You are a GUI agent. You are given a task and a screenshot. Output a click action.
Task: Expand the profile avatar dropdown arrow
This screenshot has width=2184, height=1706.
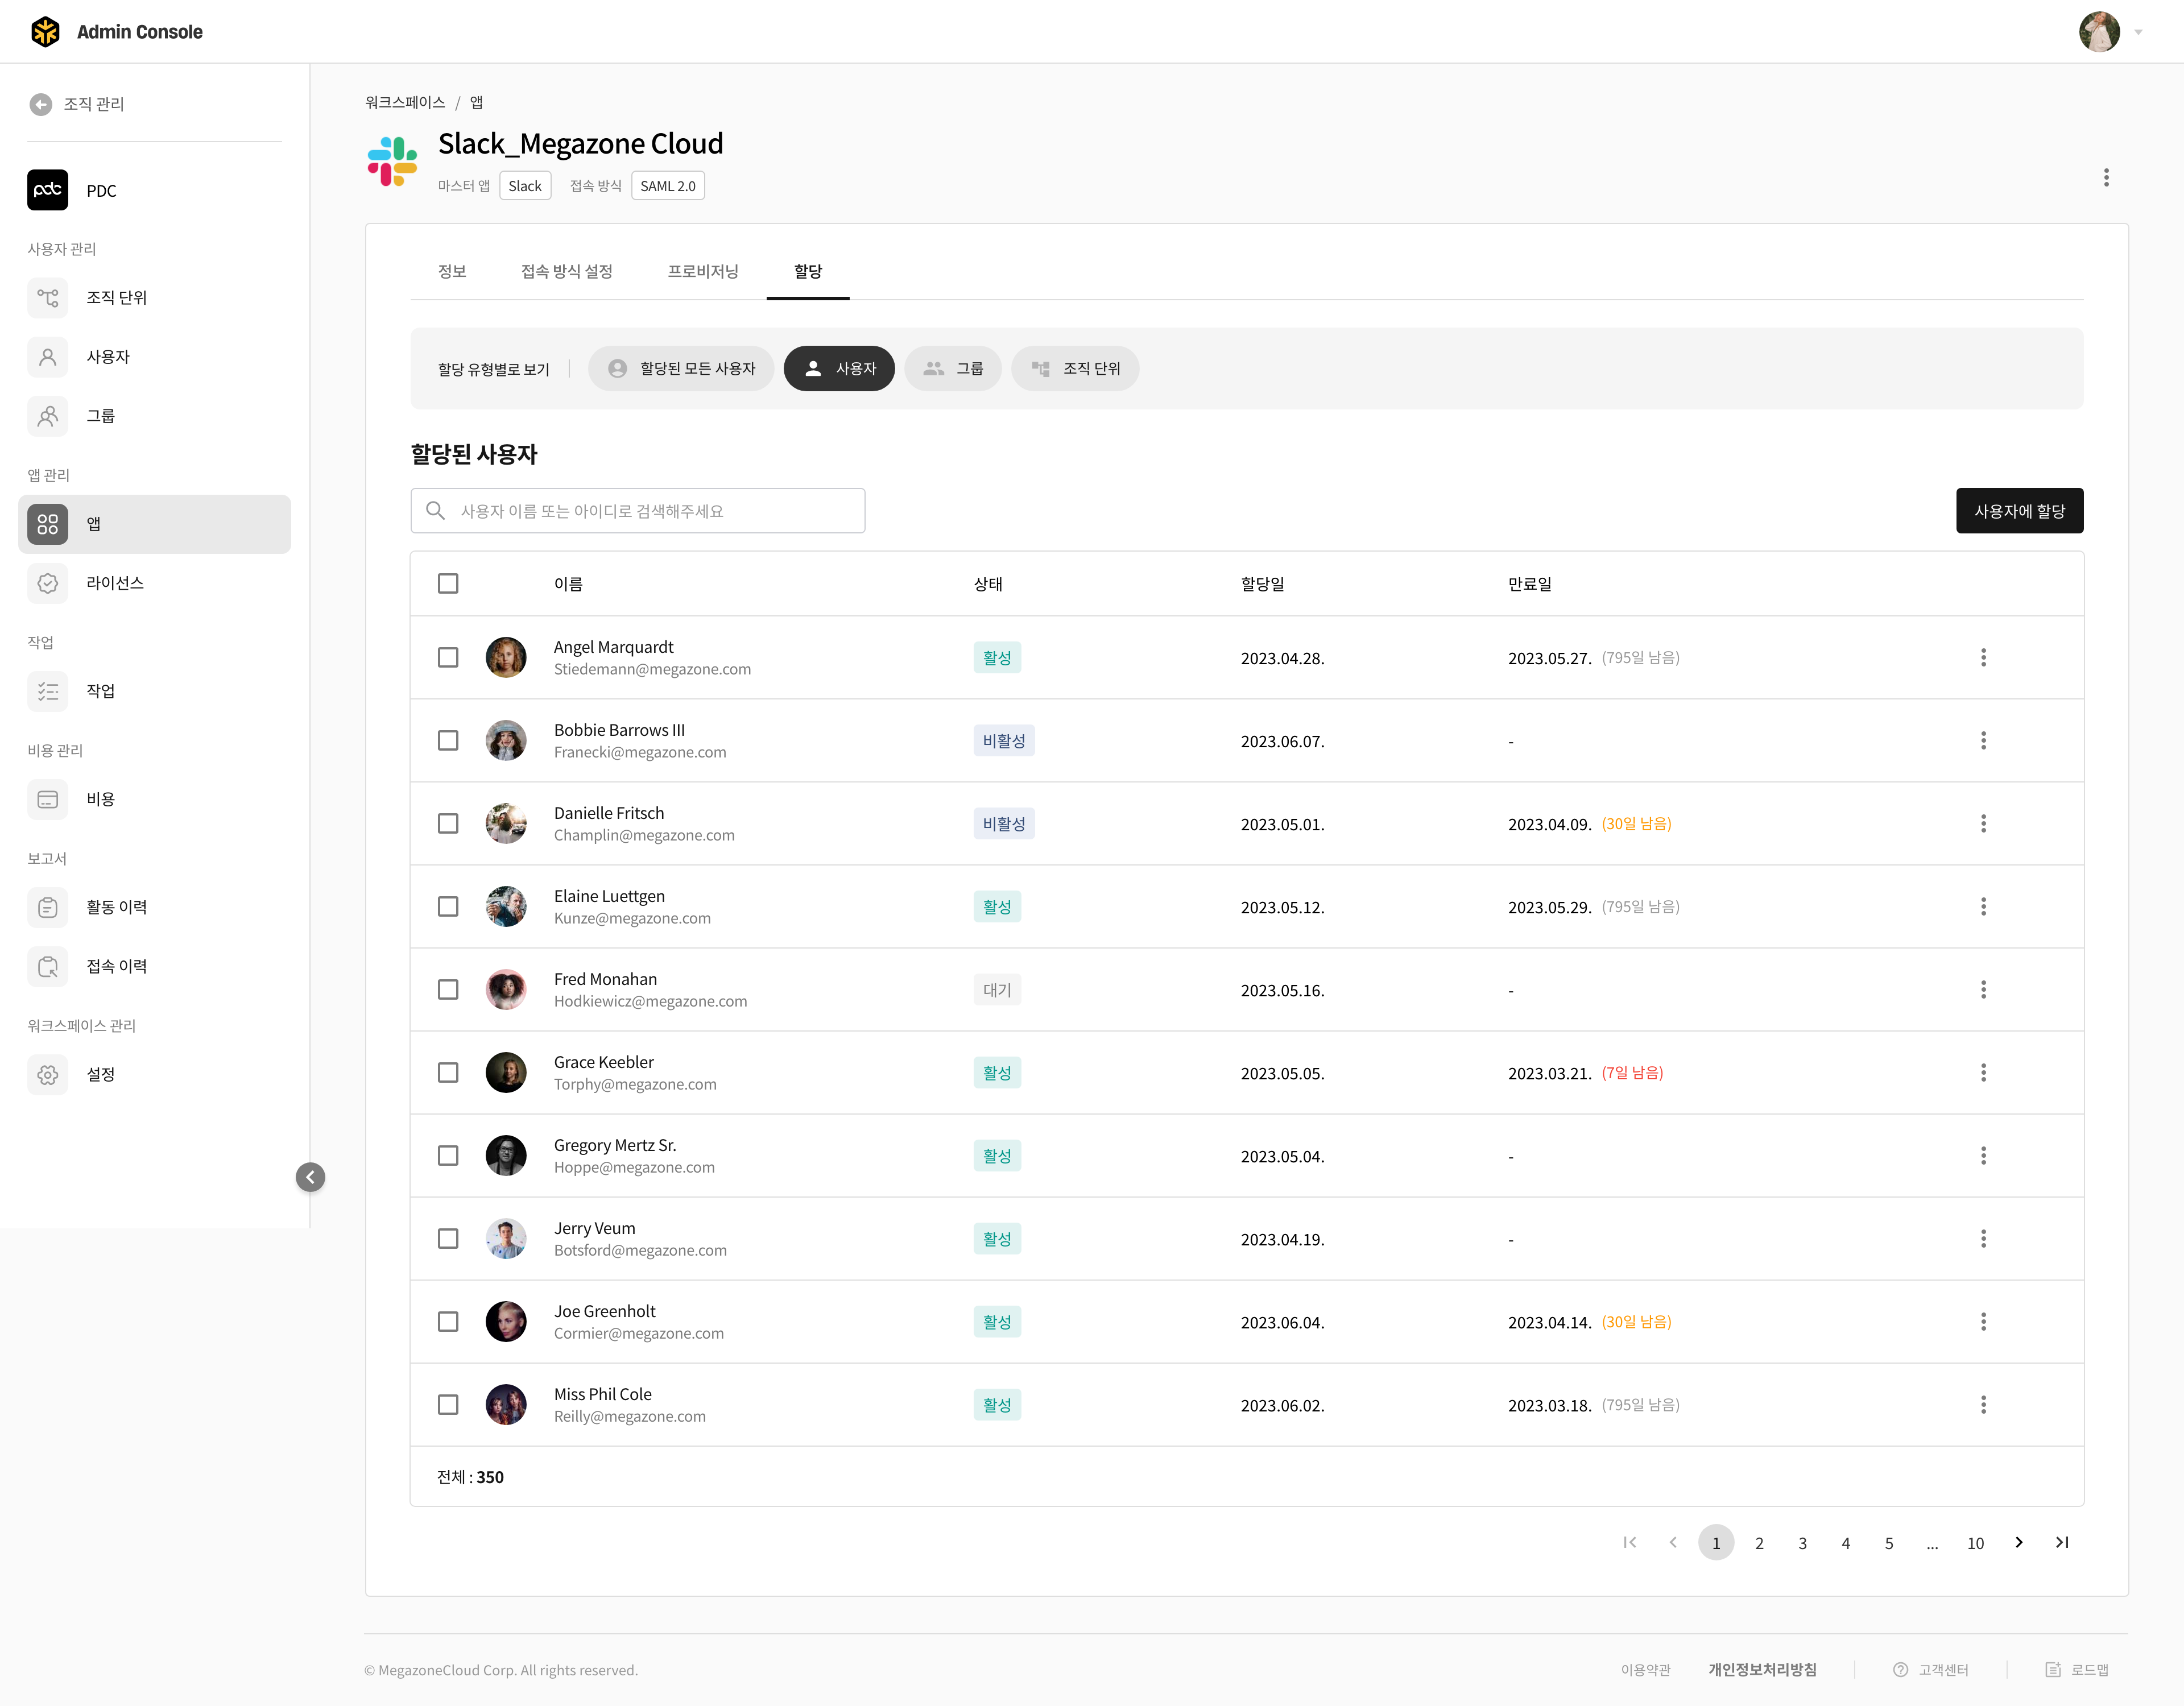coord(2138,32)
